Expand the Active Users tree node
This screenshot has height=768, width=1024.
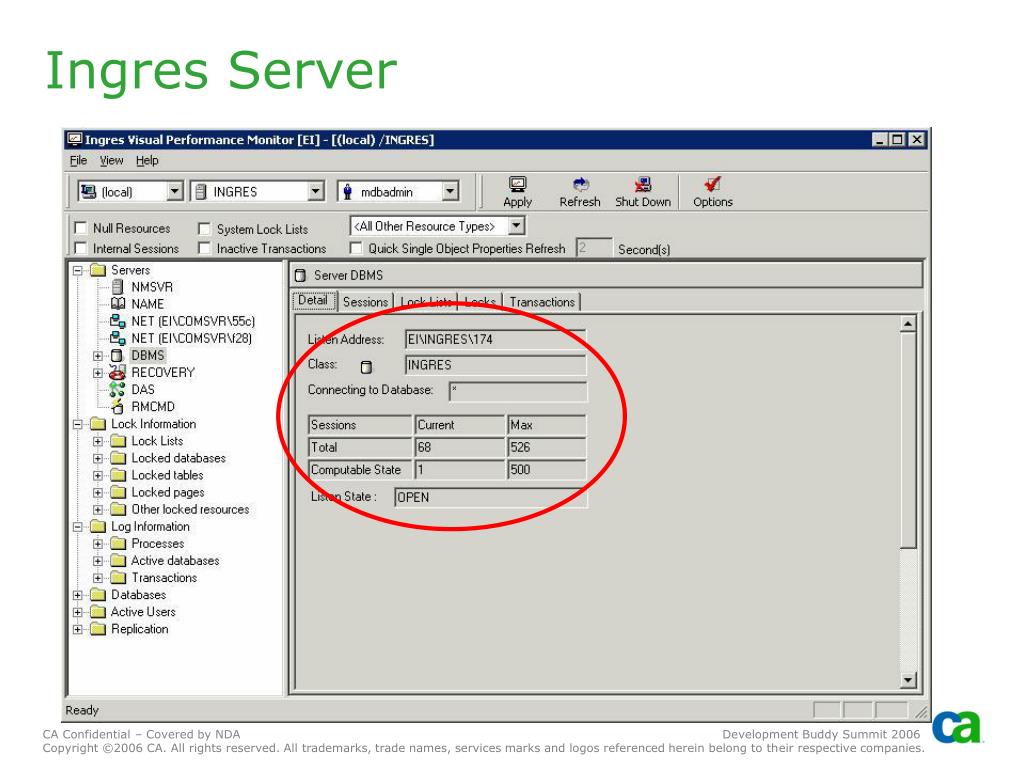[x=78, y=613]
